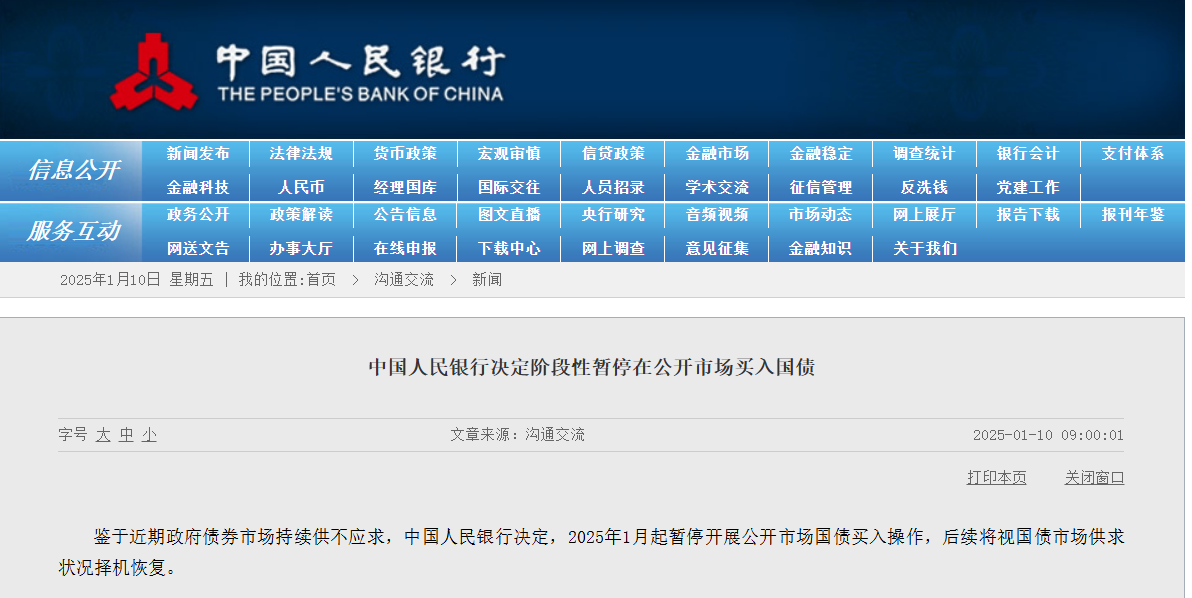
Task: Go to 意见征集 page
Action: coord(717,248)
